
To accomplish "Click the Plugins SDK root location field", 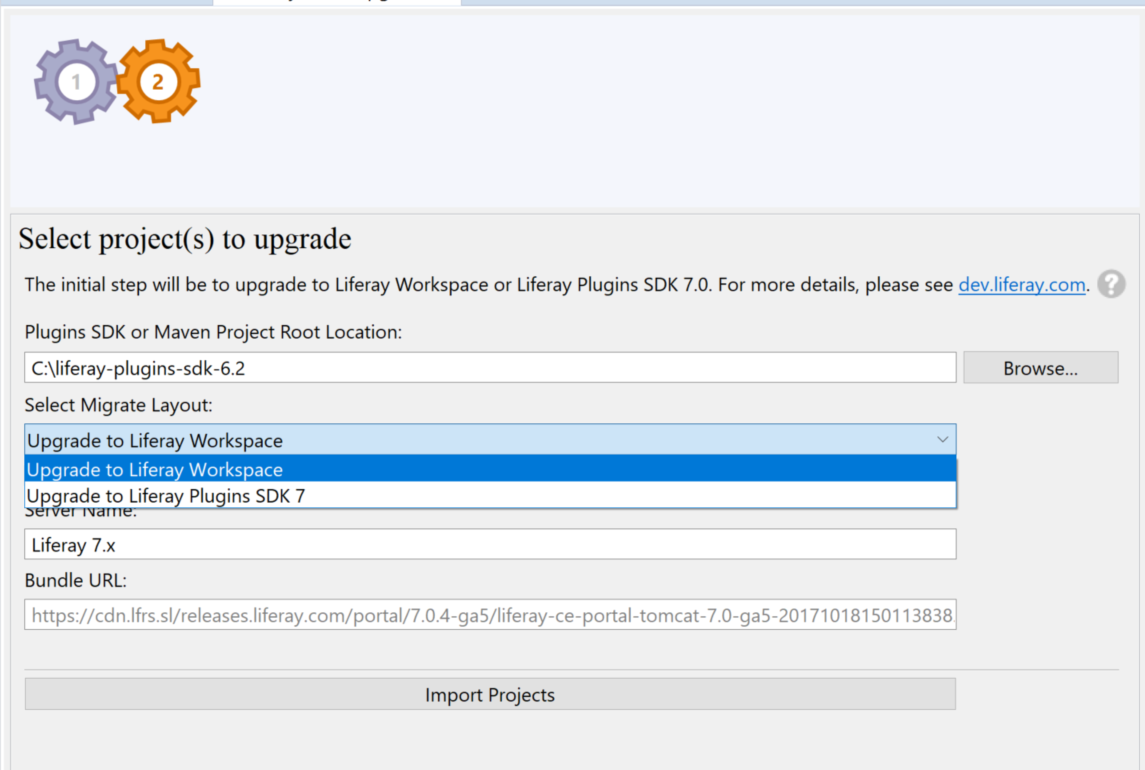I will (490, 367).
